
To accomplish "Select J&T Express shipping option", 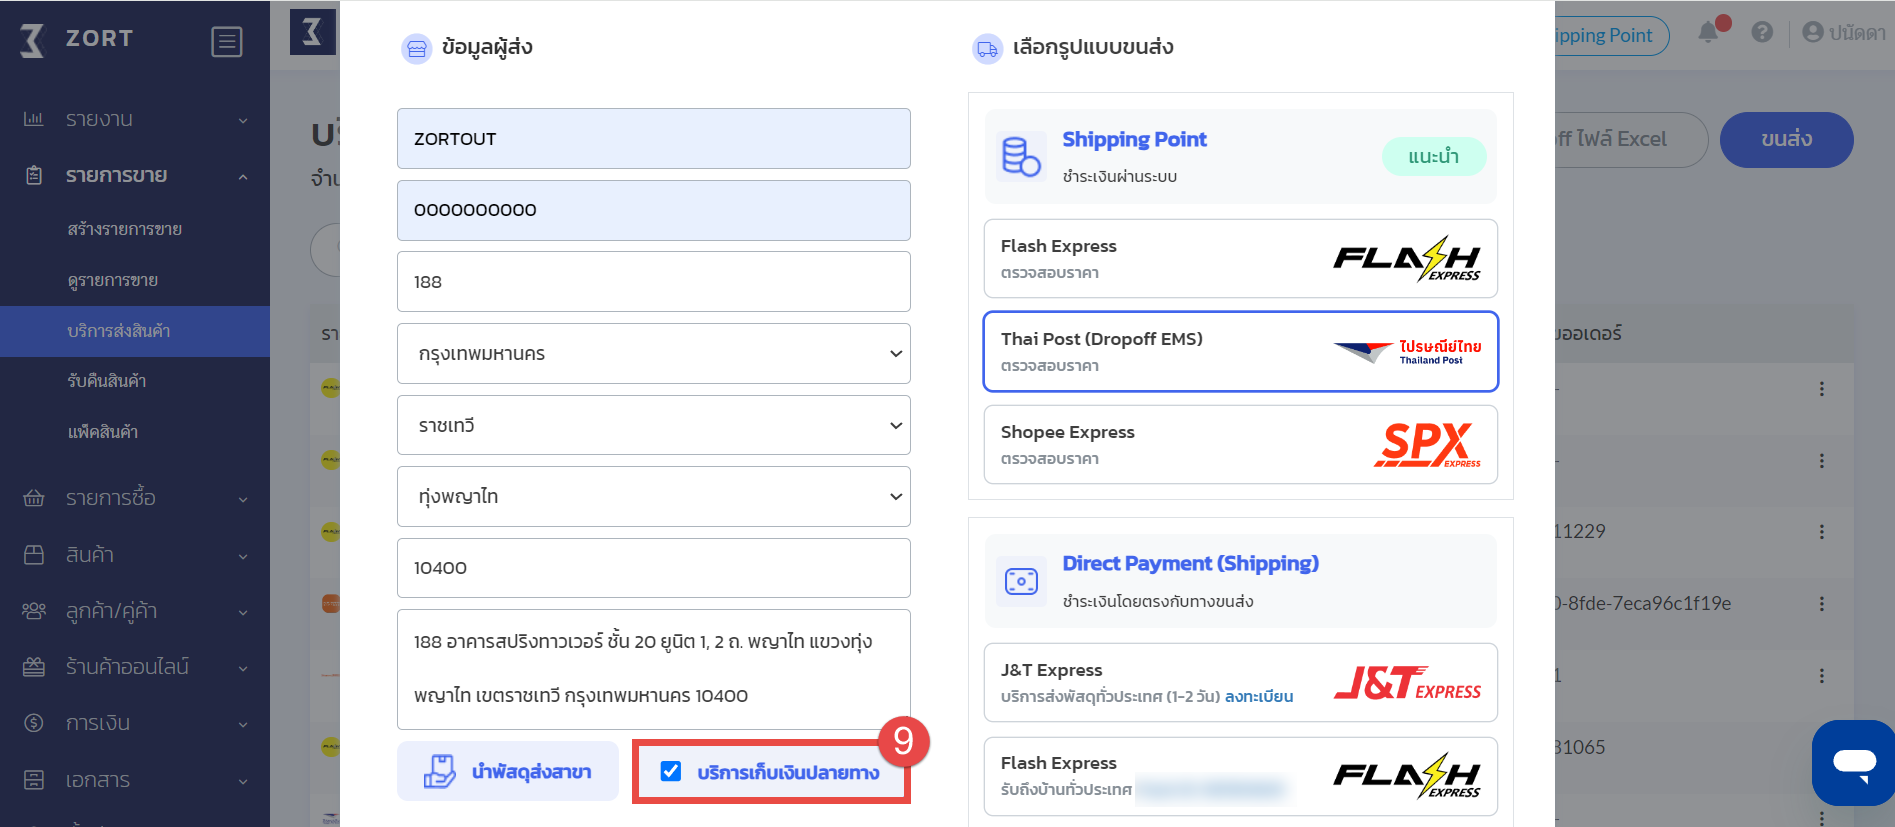I will [x=1241, y=683].
